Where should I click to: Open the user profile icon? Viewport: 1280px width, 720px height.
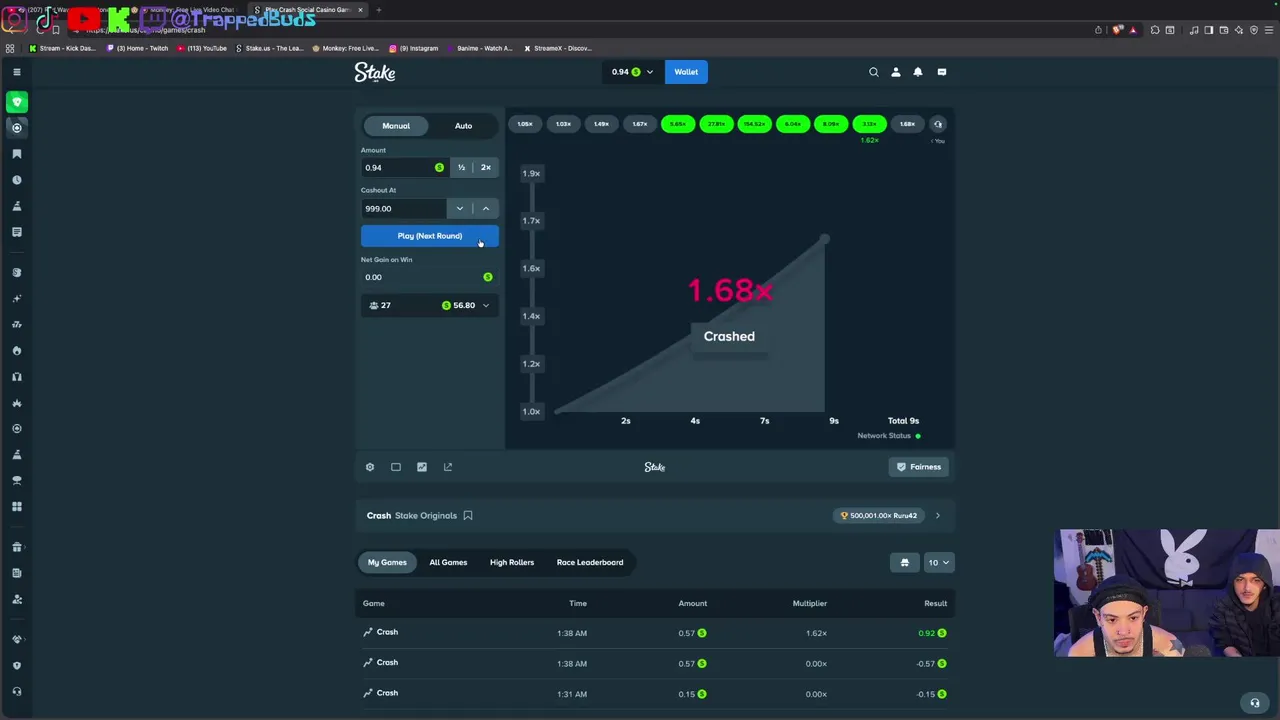(x=896, y=72)
